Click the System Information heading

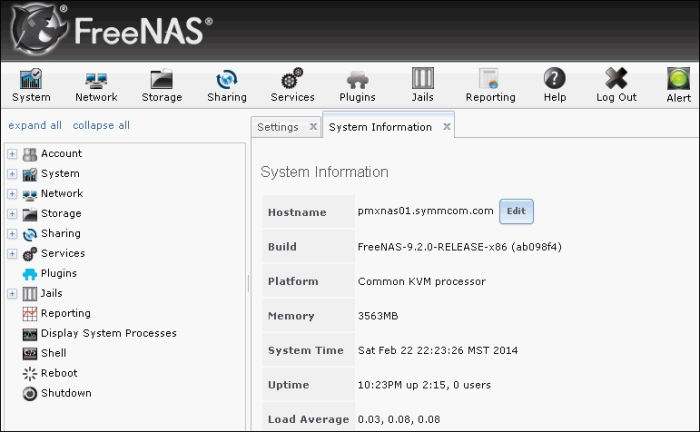[325, 172]
